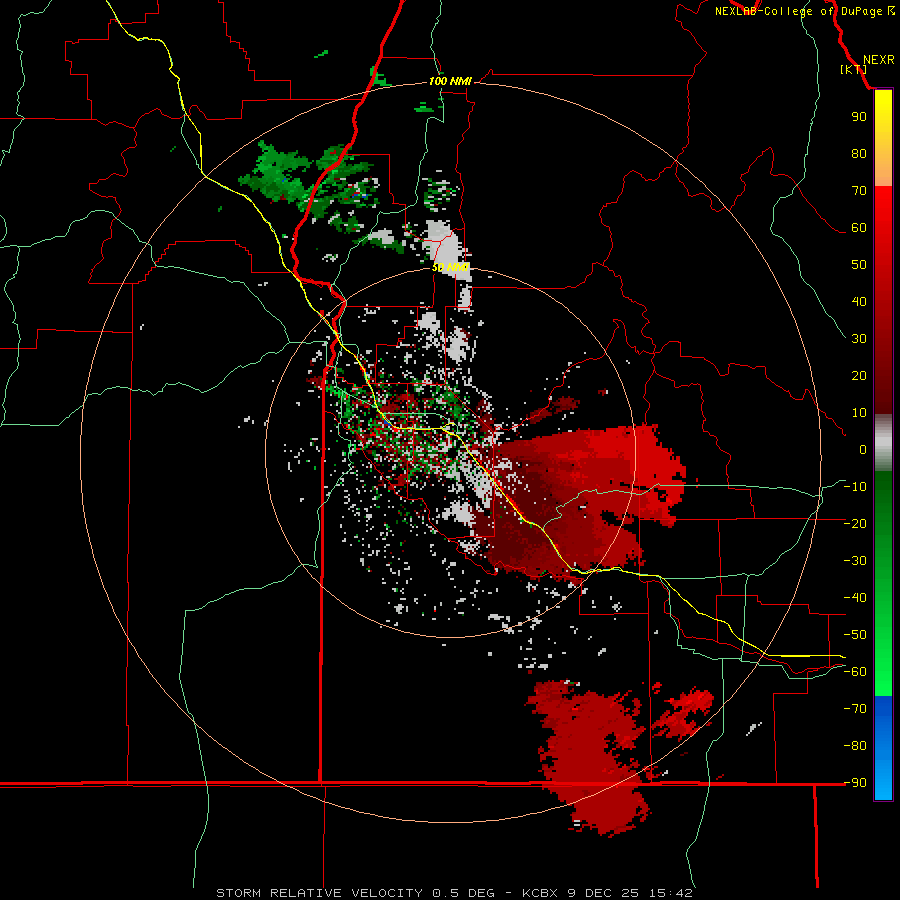Click the [KT] units label
Viewport: 900px width, 900px height.
coord(854,69)
